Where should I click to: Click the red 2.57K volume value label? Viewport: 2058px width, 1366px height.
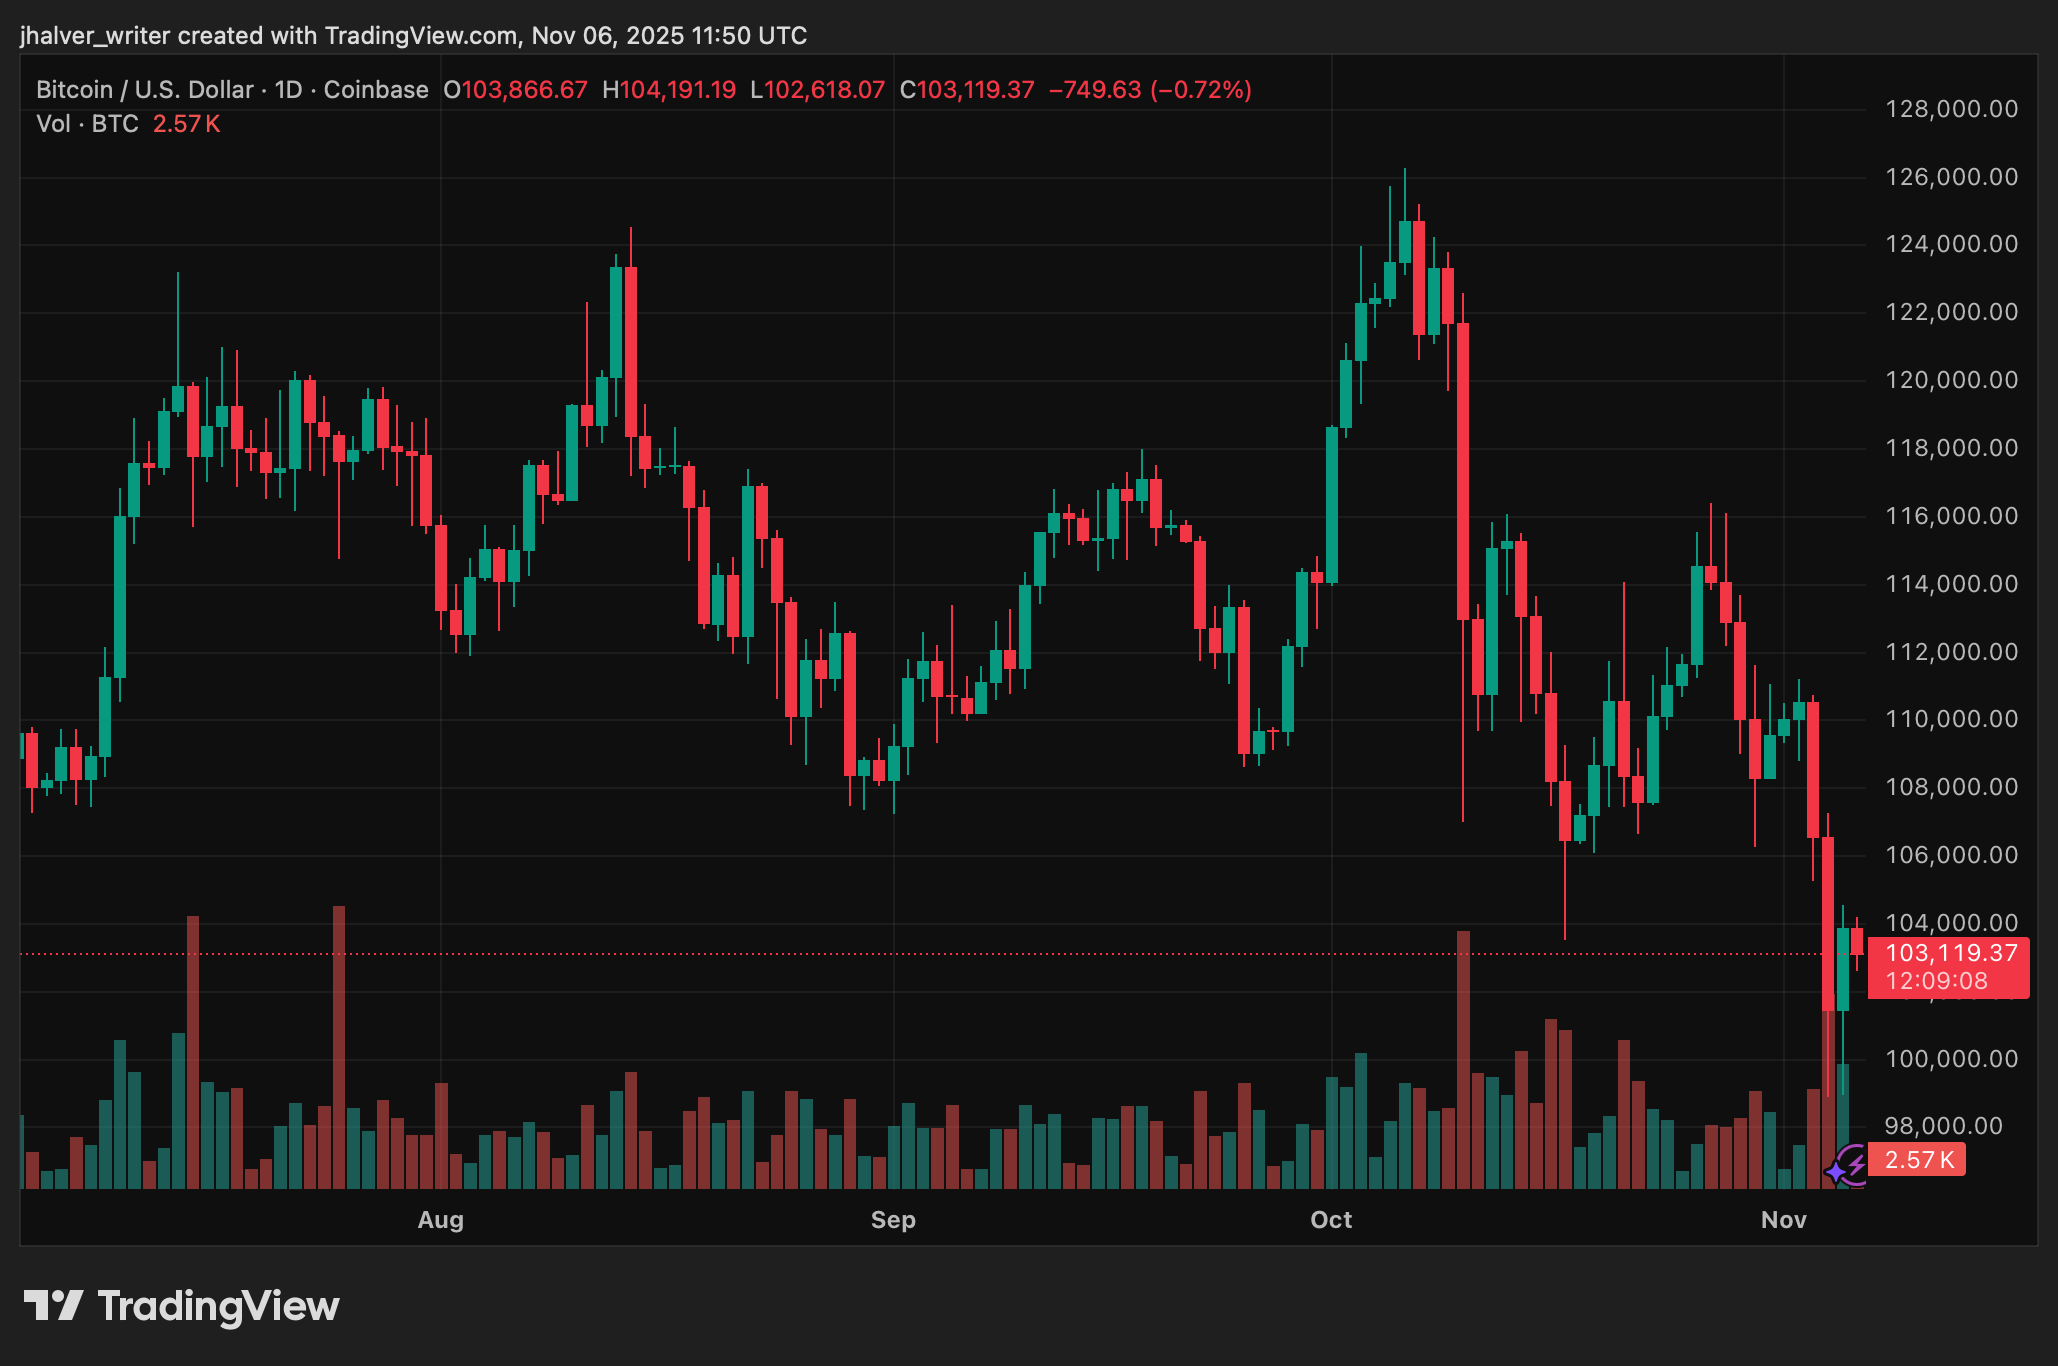(x=1915, y=1160)
